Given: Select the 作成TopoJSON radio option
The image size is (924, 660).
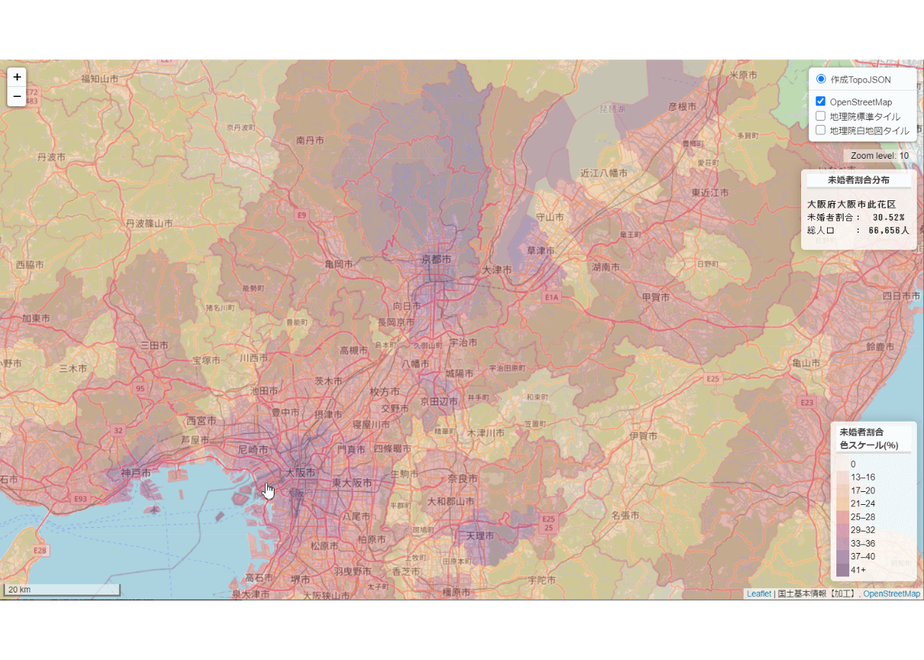Looking at the screenshot, I should pyautogui.click(x=820, y=79).
